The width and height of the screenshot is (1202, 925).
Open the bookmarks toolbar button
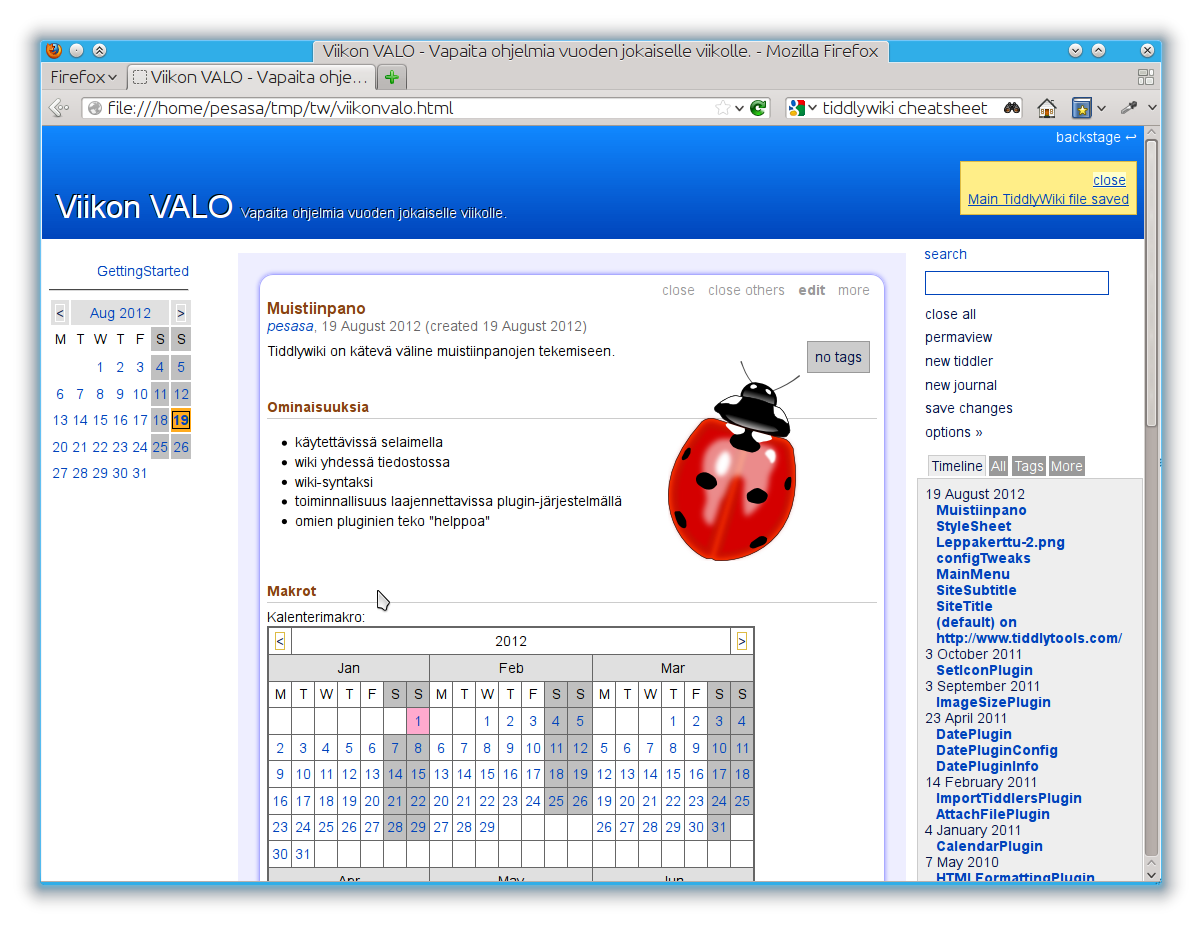click(x=1081, y=108)
